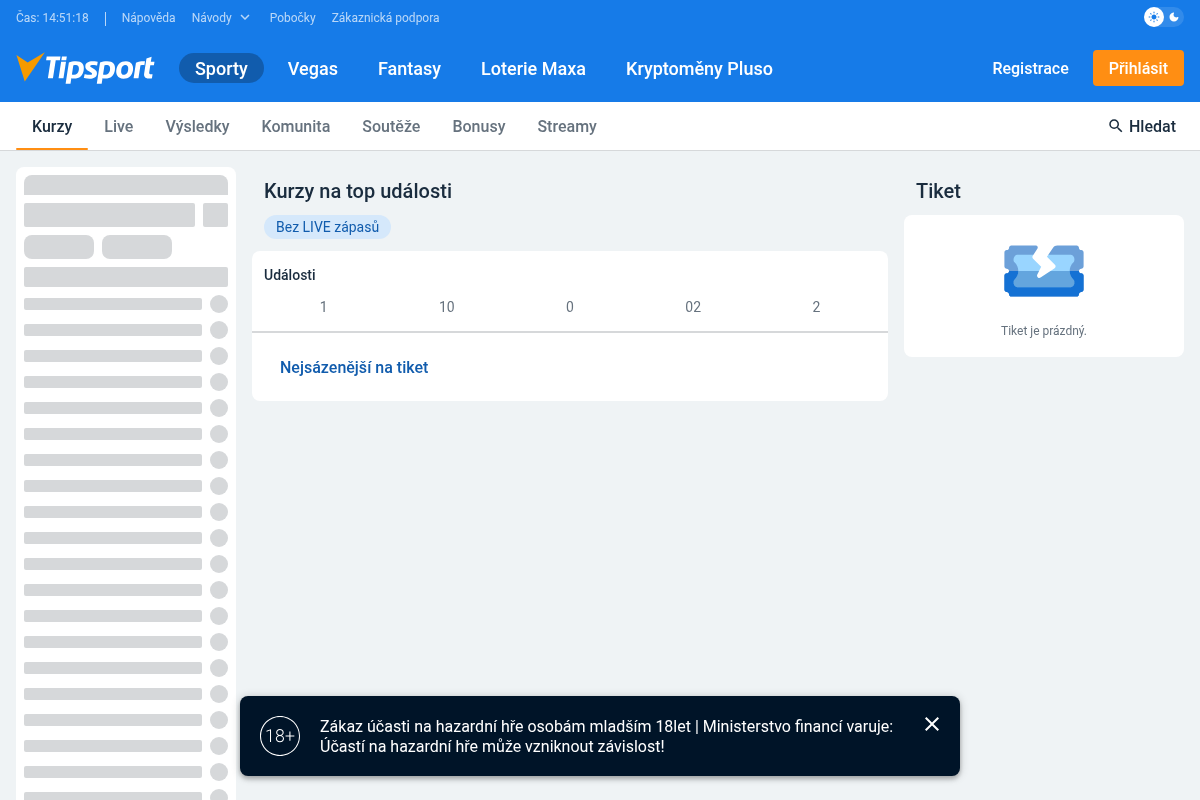The image size is (1200, 800).
Task: Close the 18+ gambling warning banner
Action: (932, 724)
